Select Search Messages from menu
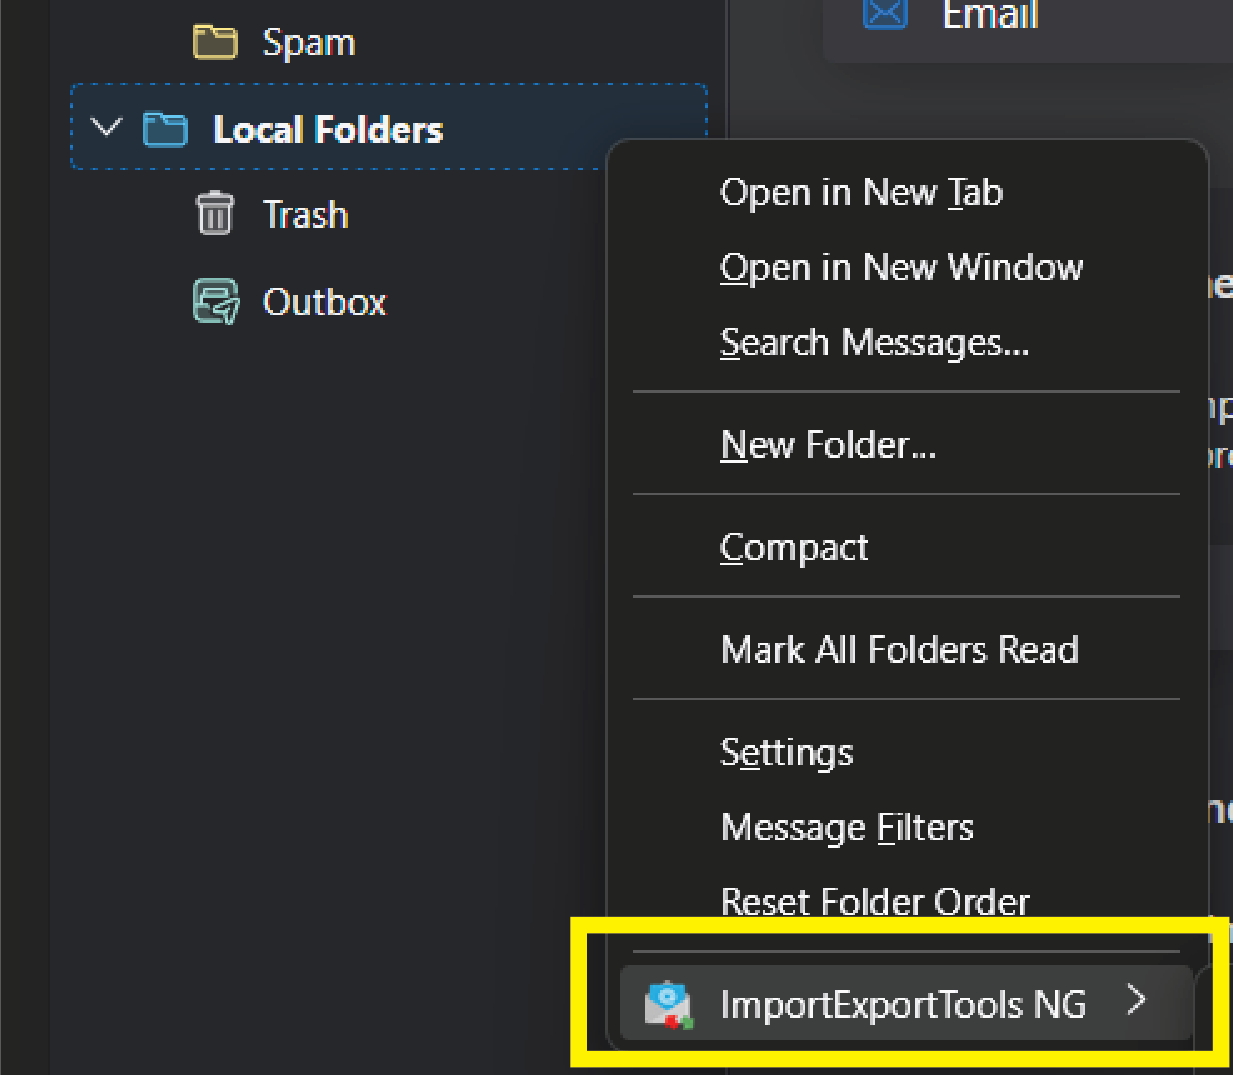The image size is (1233, 1076). click(x=874, y=342)
